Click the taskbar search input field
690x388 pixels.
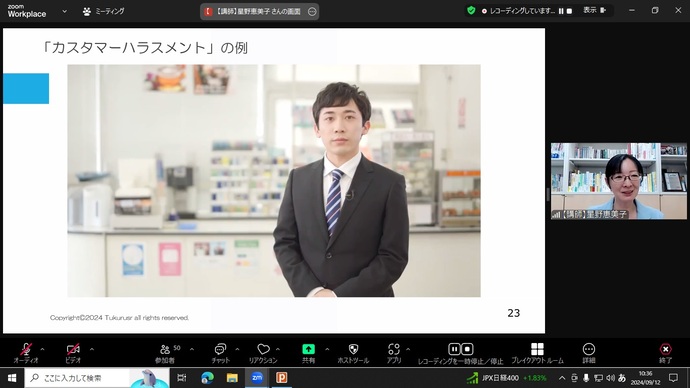[97, 378]
